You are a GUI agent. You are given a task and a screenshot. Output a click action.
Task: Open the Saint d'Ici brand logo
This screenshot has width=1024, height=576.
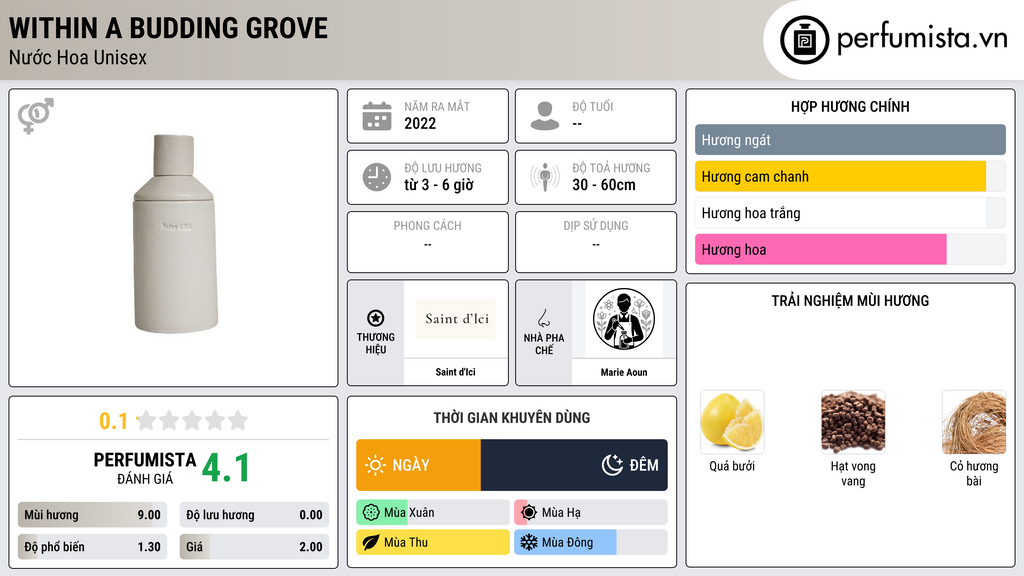[x=456, y=319]
